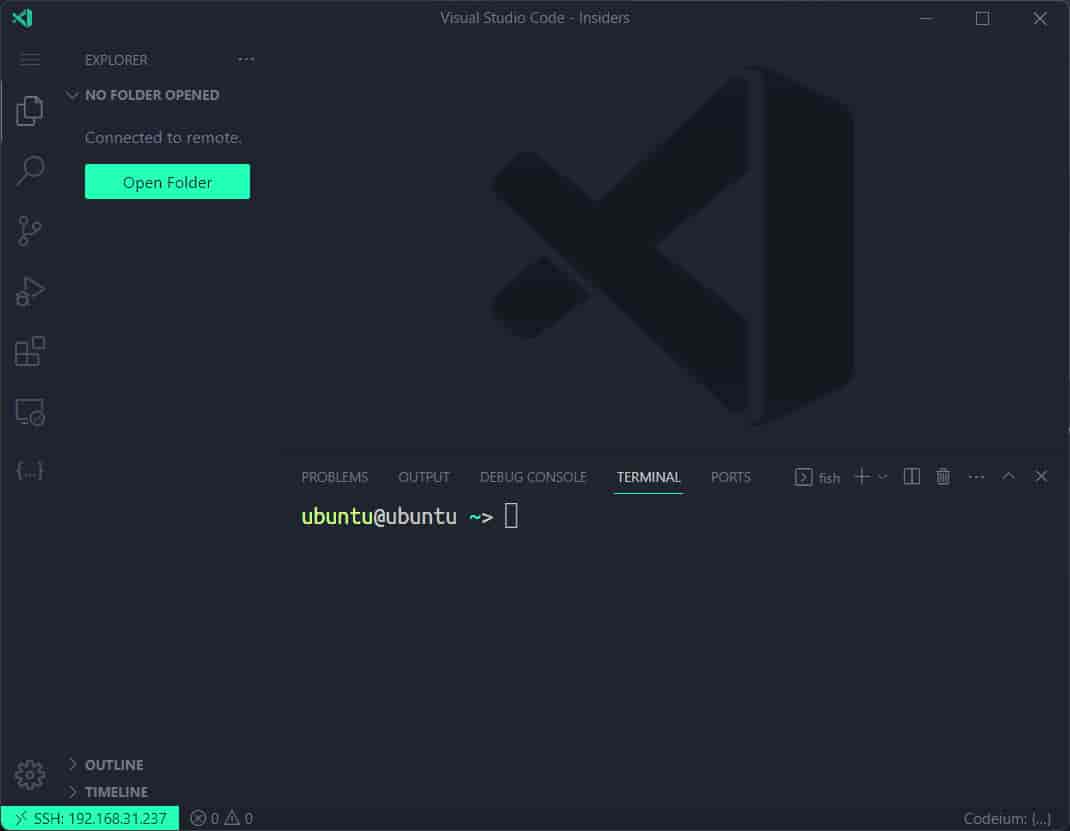Screen dimensions: 1070x831
Task: Expand the Outline section
Action: (x=113, y=765)
